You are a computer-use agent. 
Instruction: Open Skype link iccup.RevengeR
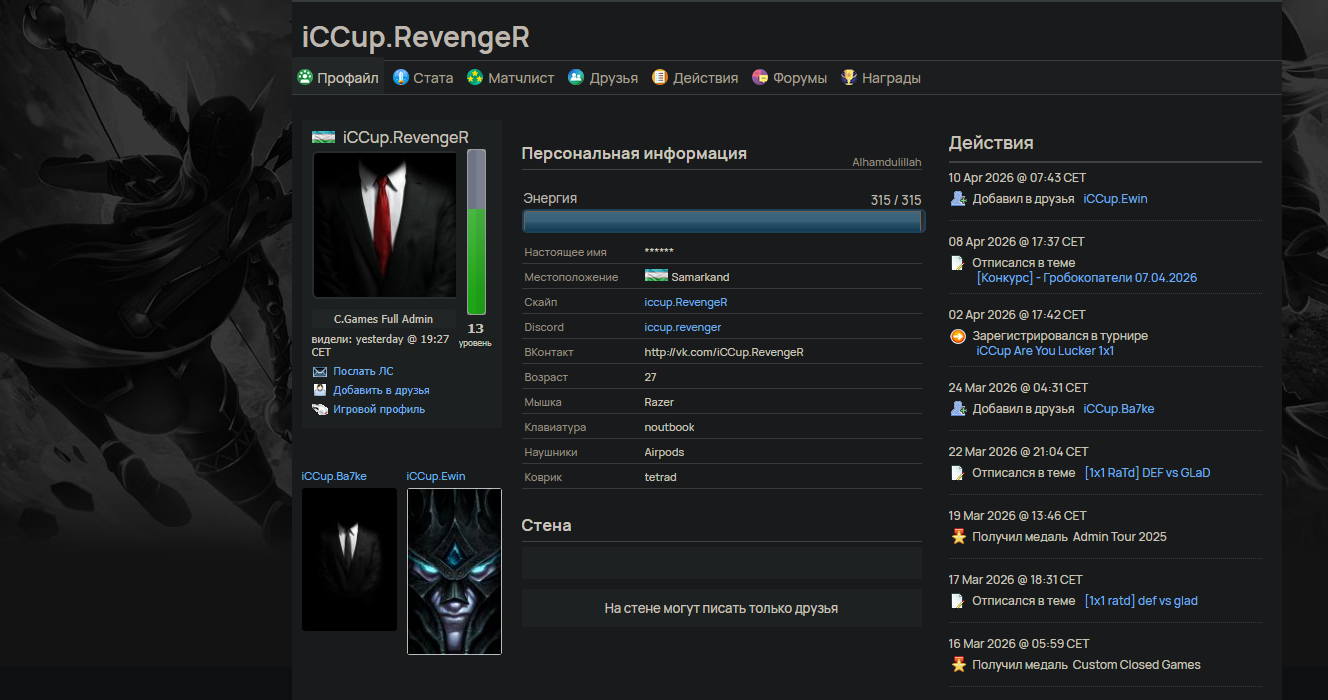(686, 302)
